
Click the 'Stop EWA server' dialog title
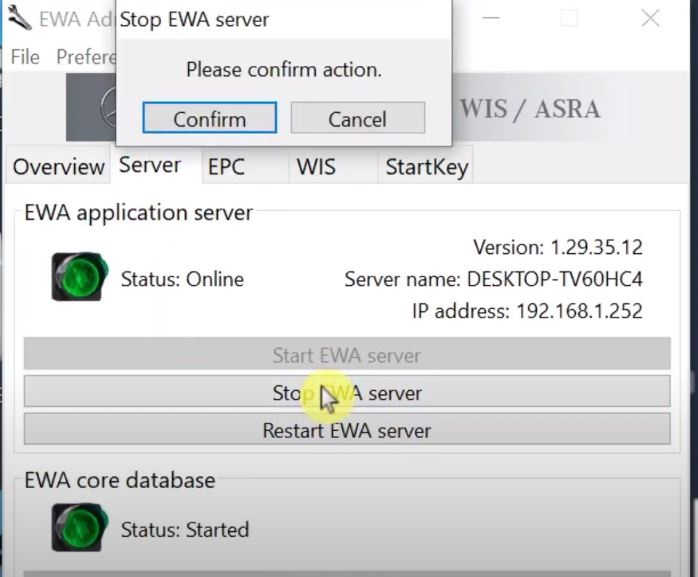194,20
